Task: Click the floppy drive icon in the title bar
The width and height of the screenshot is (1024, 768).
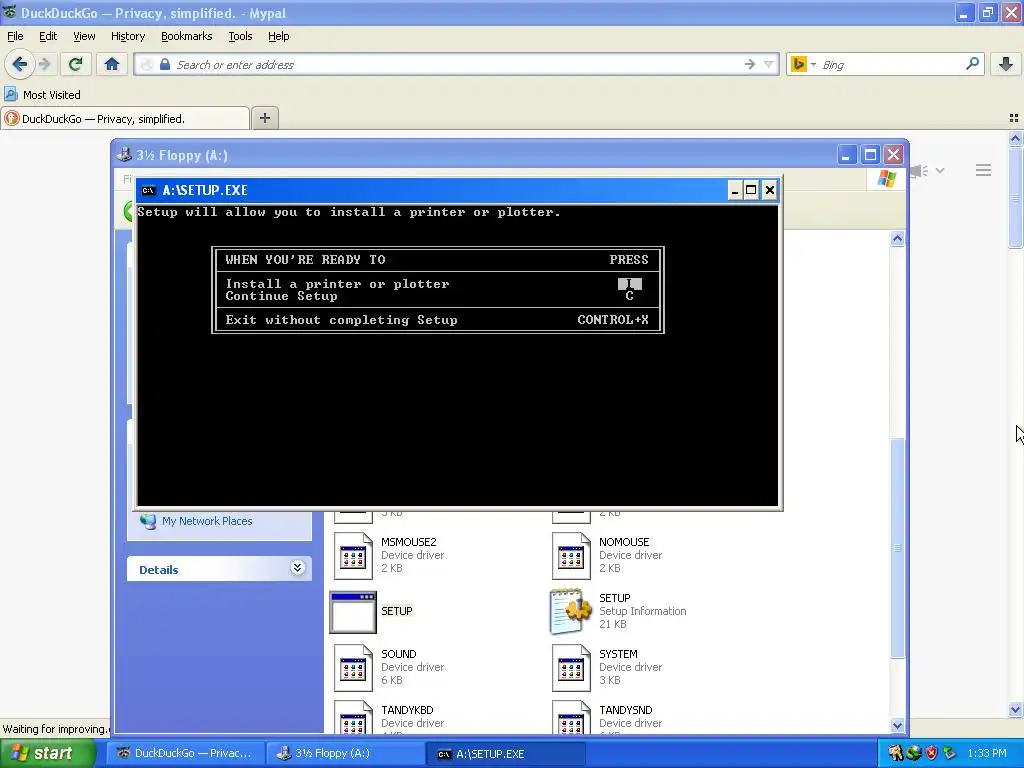Action: coord(123,155)
